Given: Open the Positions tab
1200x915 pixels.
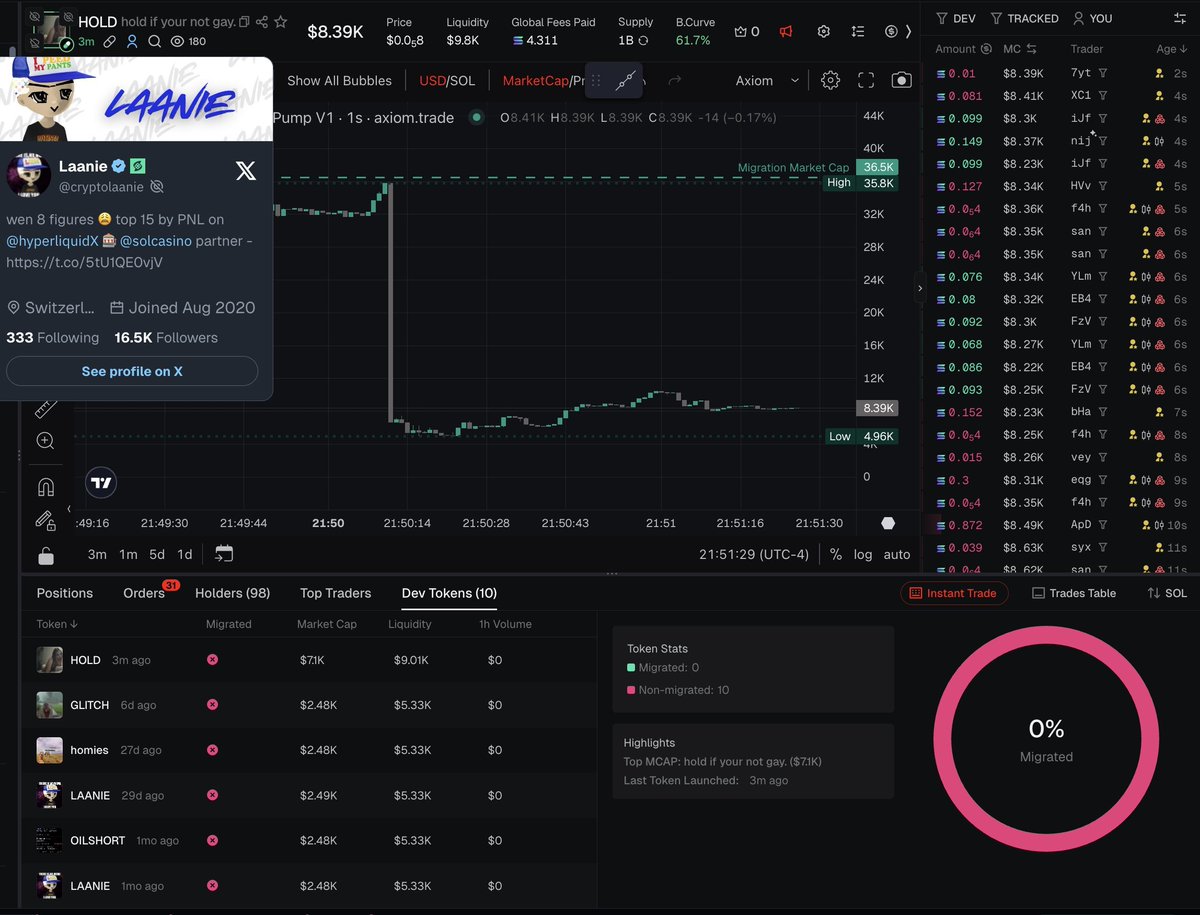Looking at the screenshot, I should coord(65,593).
